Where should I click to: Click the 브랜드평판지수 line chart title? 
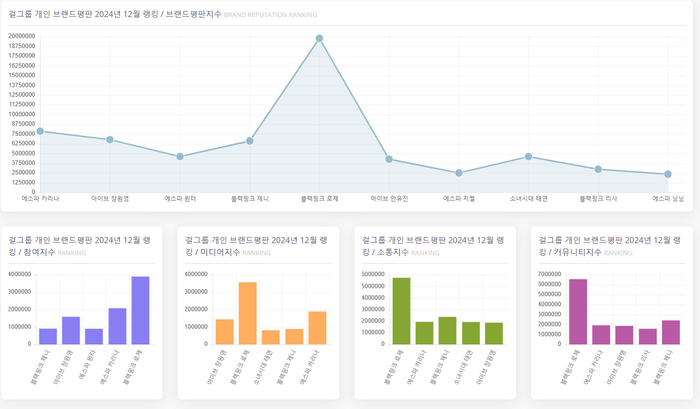[x=115, y=14]
